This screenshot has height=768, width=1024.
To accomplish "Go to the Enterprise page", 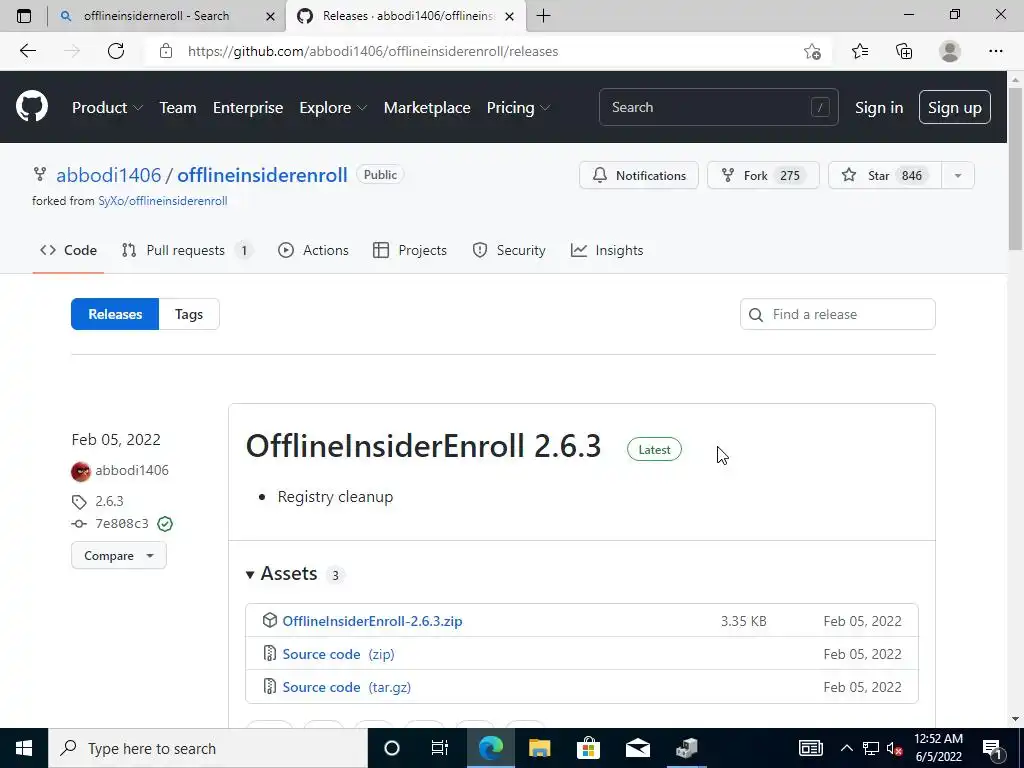I will tap(248, 108).
